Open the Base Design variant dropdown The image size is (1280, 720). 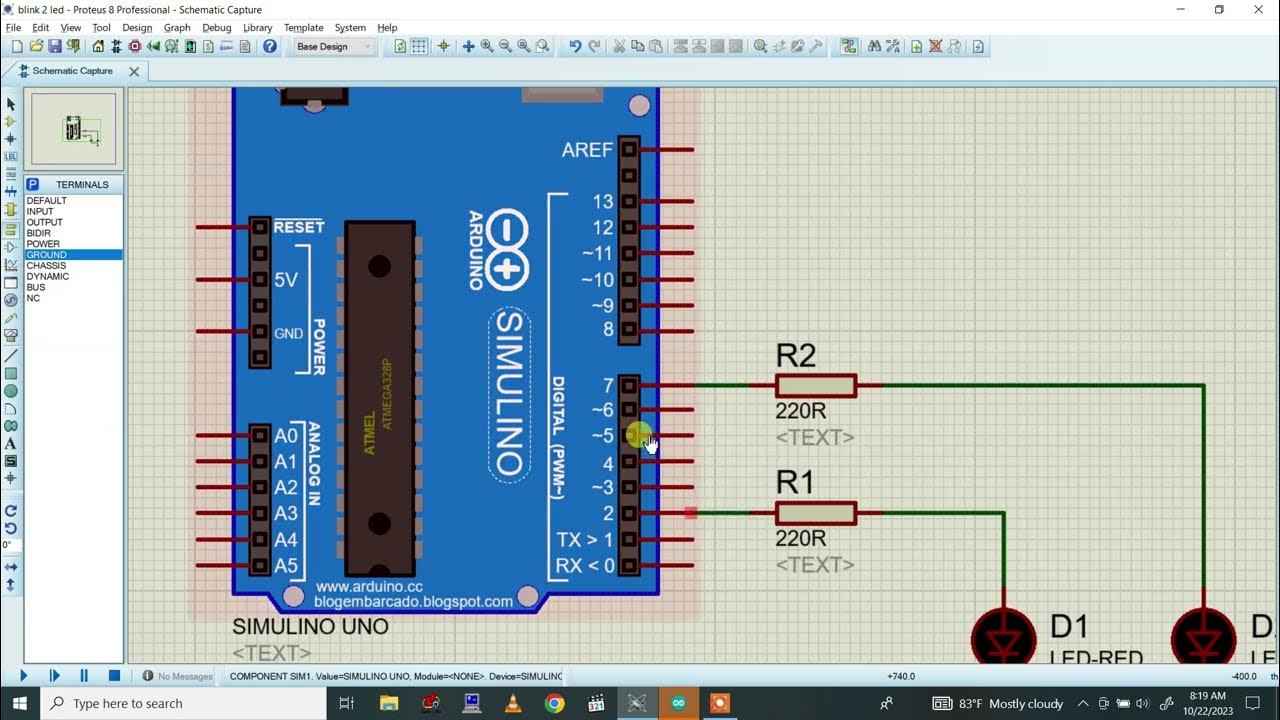(x=334, y=46)
